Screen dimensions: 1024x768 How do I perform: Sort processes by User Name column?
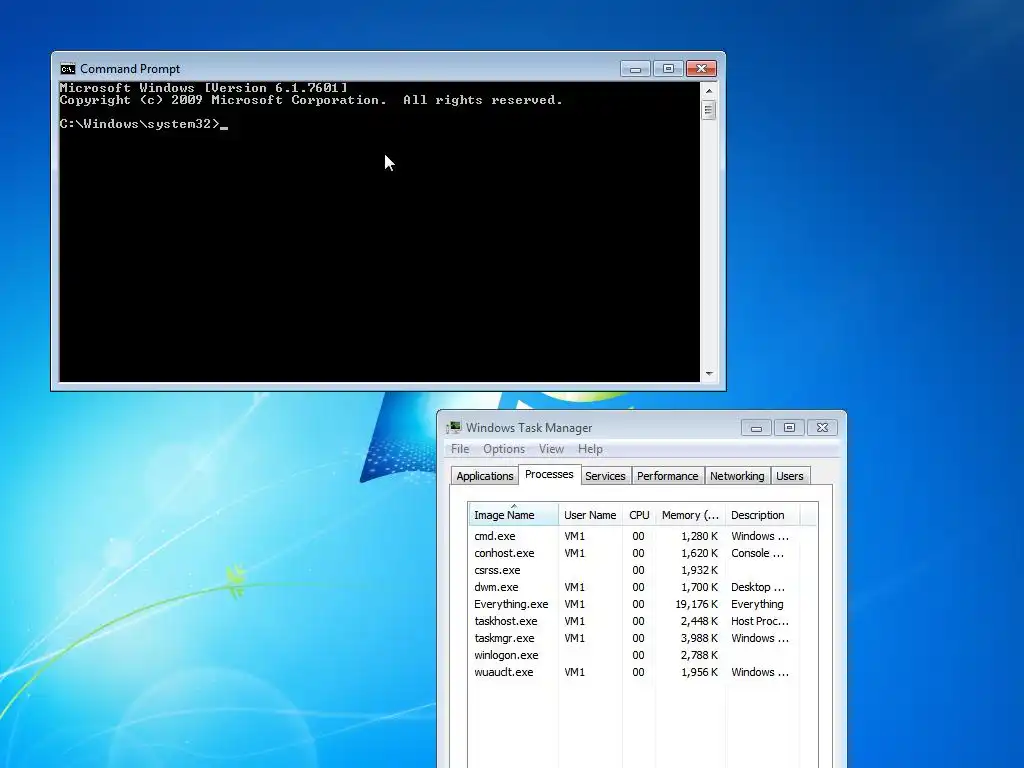pos(590,515)
